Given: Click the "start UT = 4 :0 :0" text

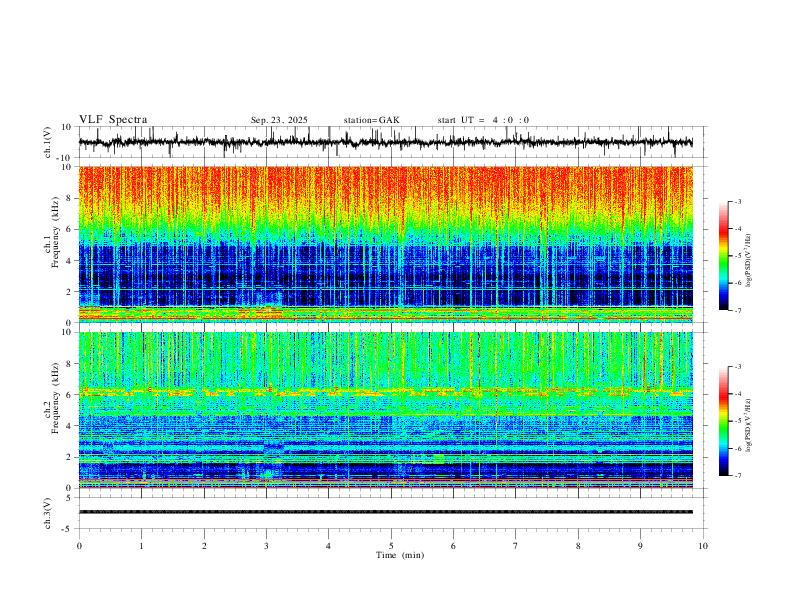Looking at the screenshot, I should pyautogui.click(x=483, y=120).
